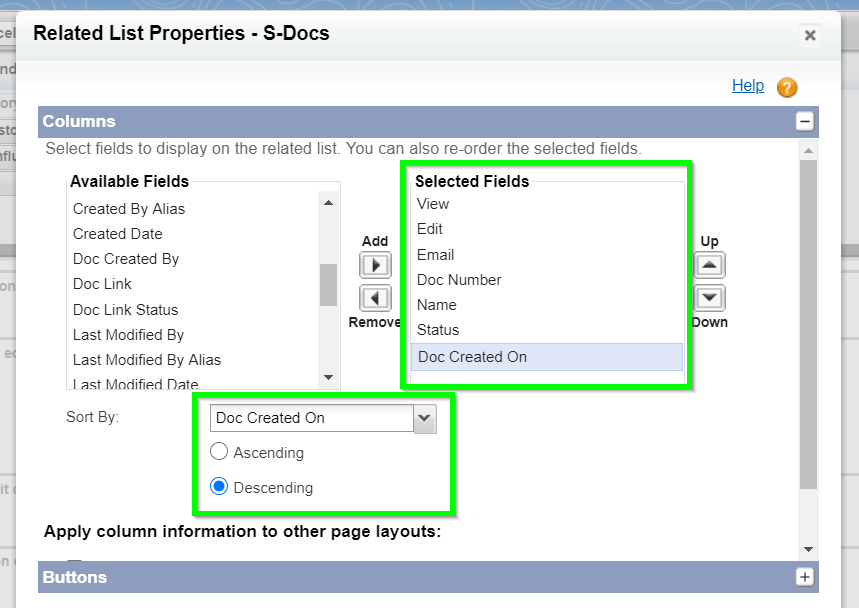Move selected field Up

point(709,265)
